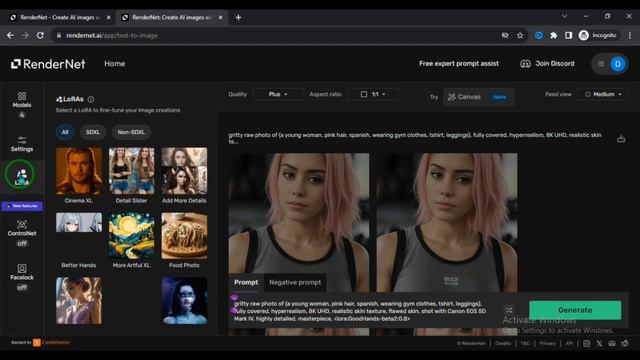Open the Chrome three-dot menu
The image size is (640, 360).
630,36
